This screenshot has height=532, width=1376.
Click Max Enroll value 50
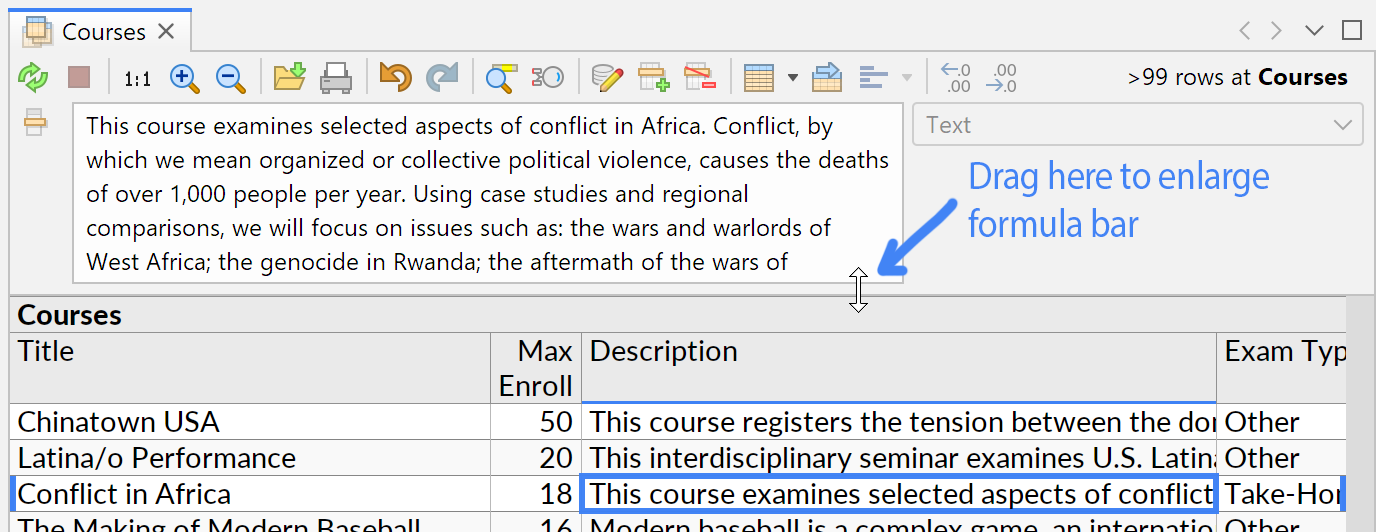tap(536, 422)
